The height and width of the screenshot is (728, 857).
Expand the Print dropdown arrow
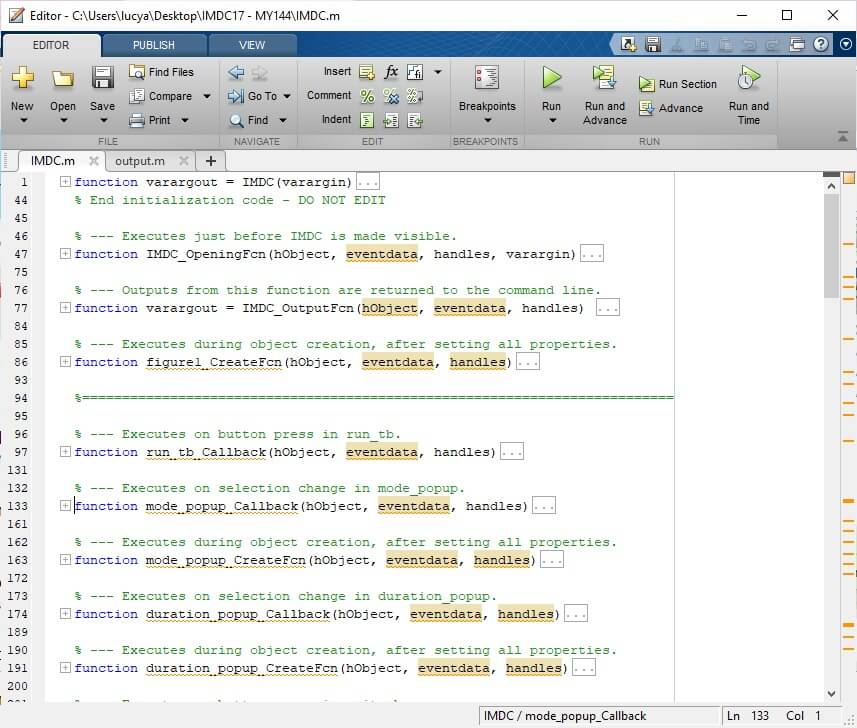[x=185, y=120]
